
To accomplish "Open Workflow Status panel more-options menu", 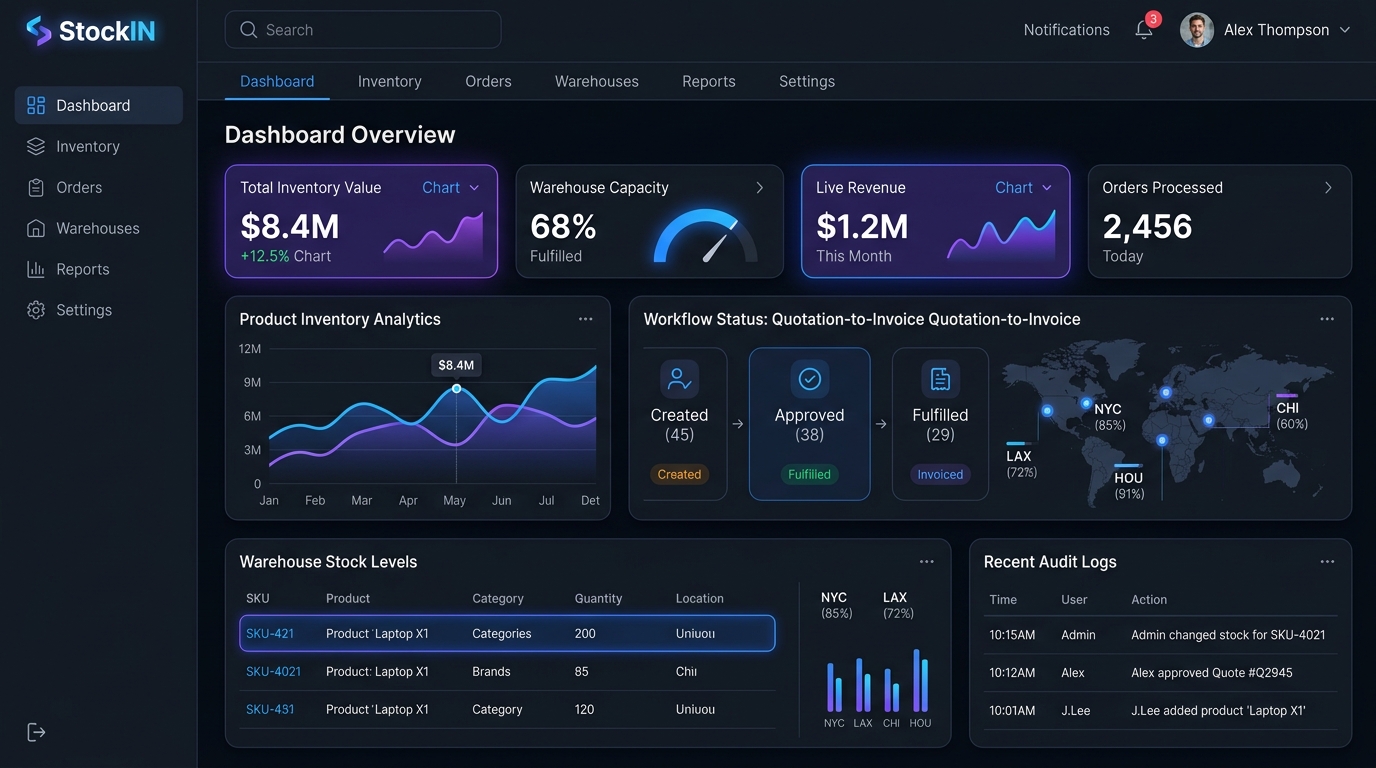I will click(1327, 319).
